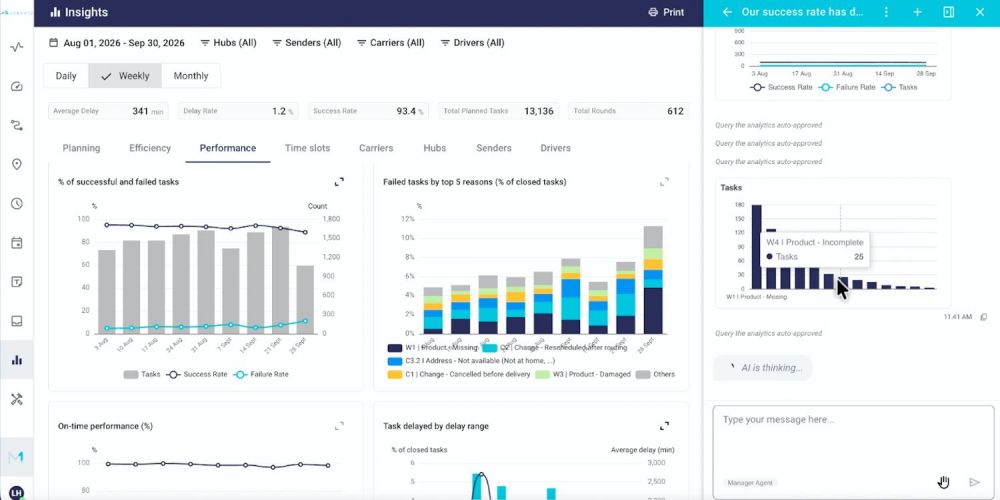The width and height of the screenshot is (1000, 500).
Task: Click the Manager Agent chip
Action: click(x=749, y=483)
